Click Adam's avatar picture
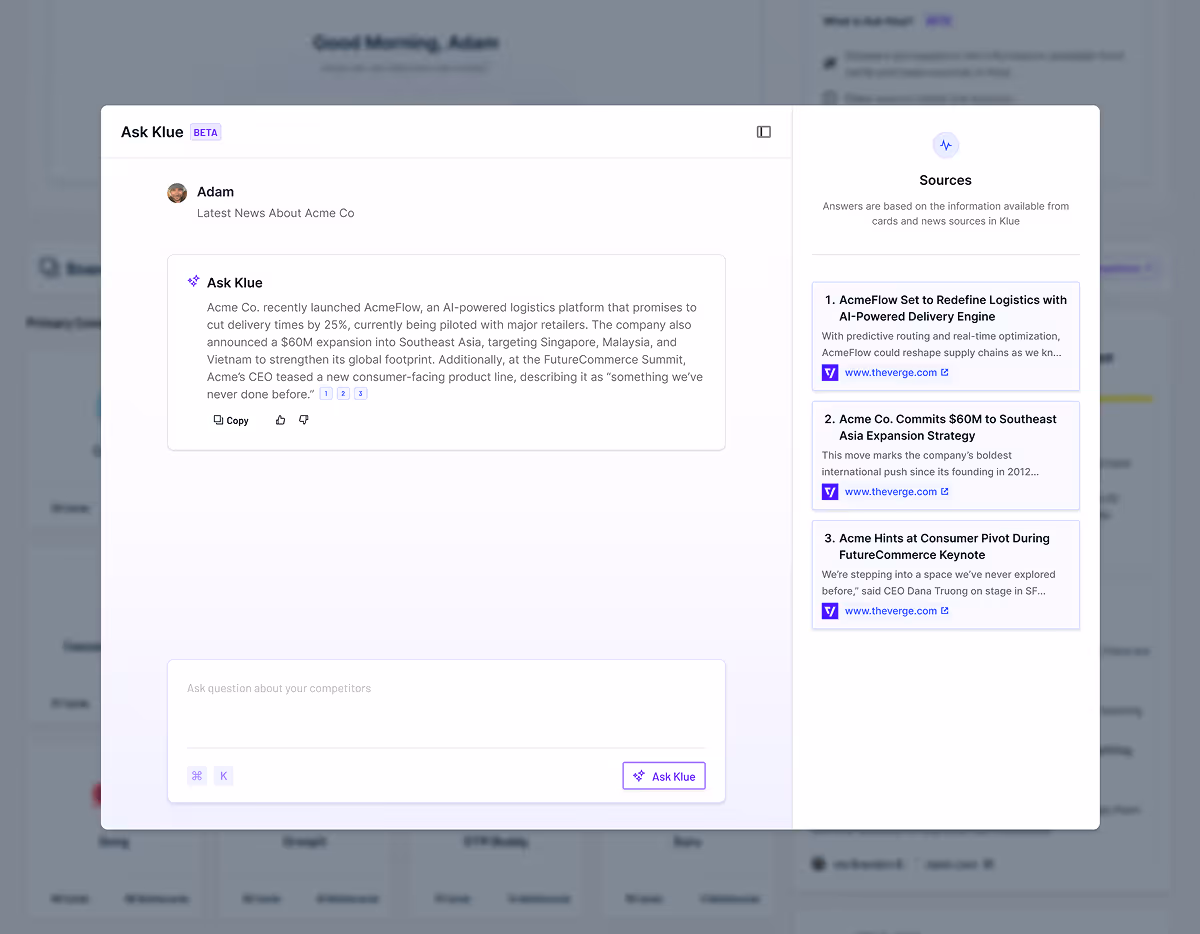The image size is (1200, 934). click(177, 193)
